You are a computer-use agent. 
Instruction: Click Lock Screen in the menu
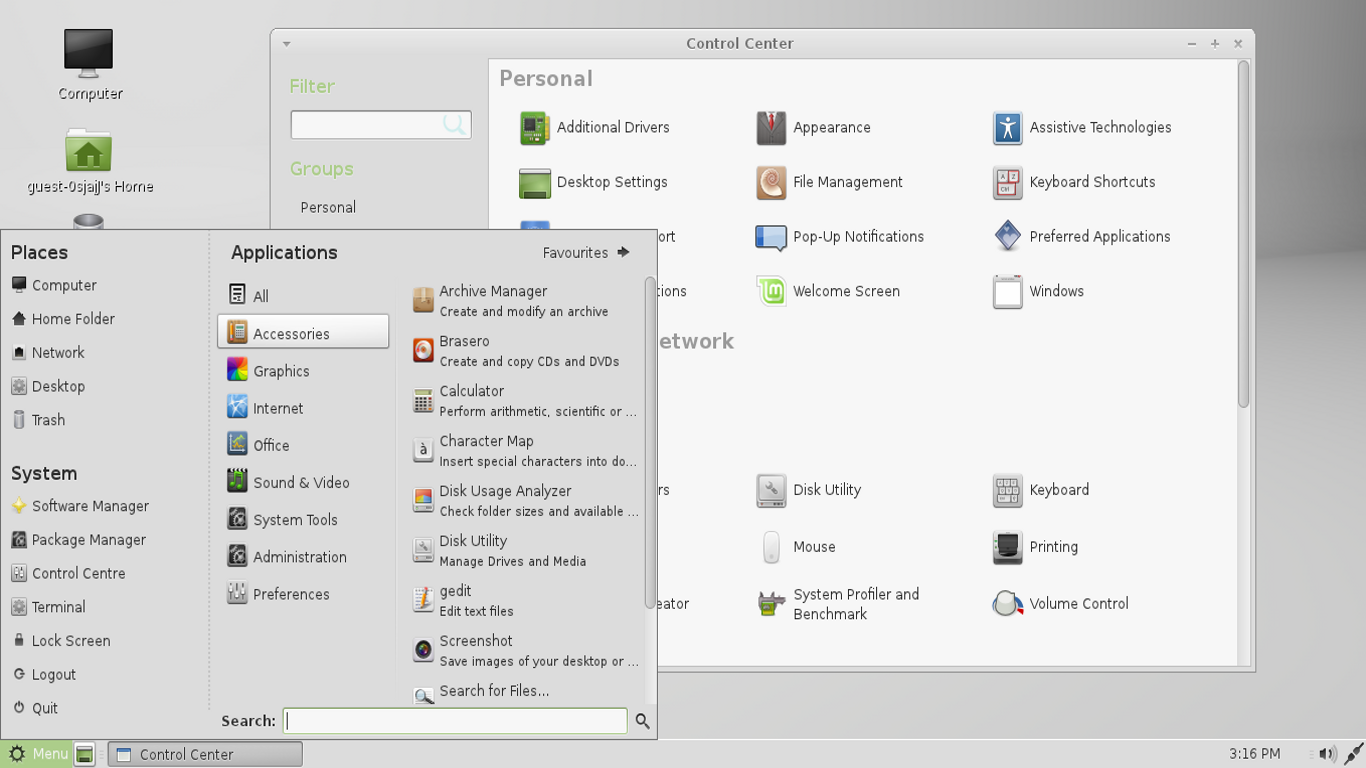60,641
